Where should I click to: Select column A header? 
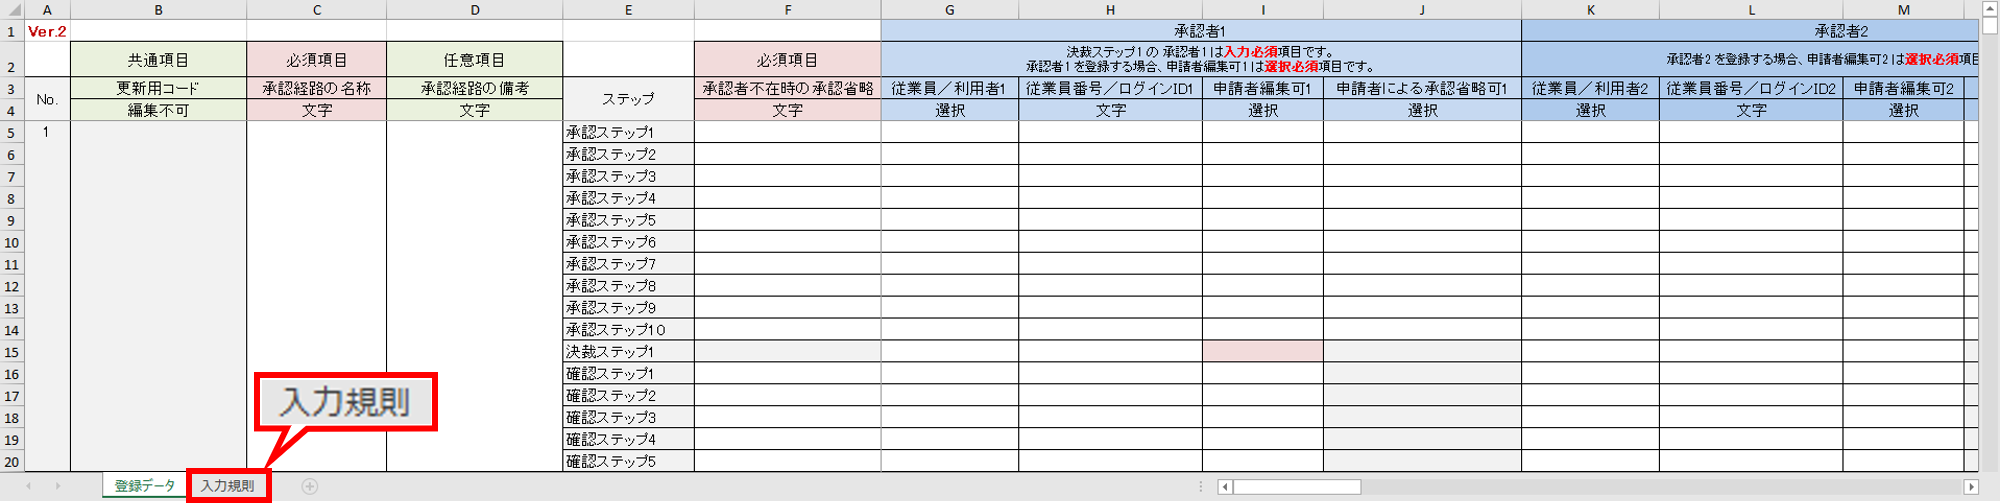(x=47, y=10)
